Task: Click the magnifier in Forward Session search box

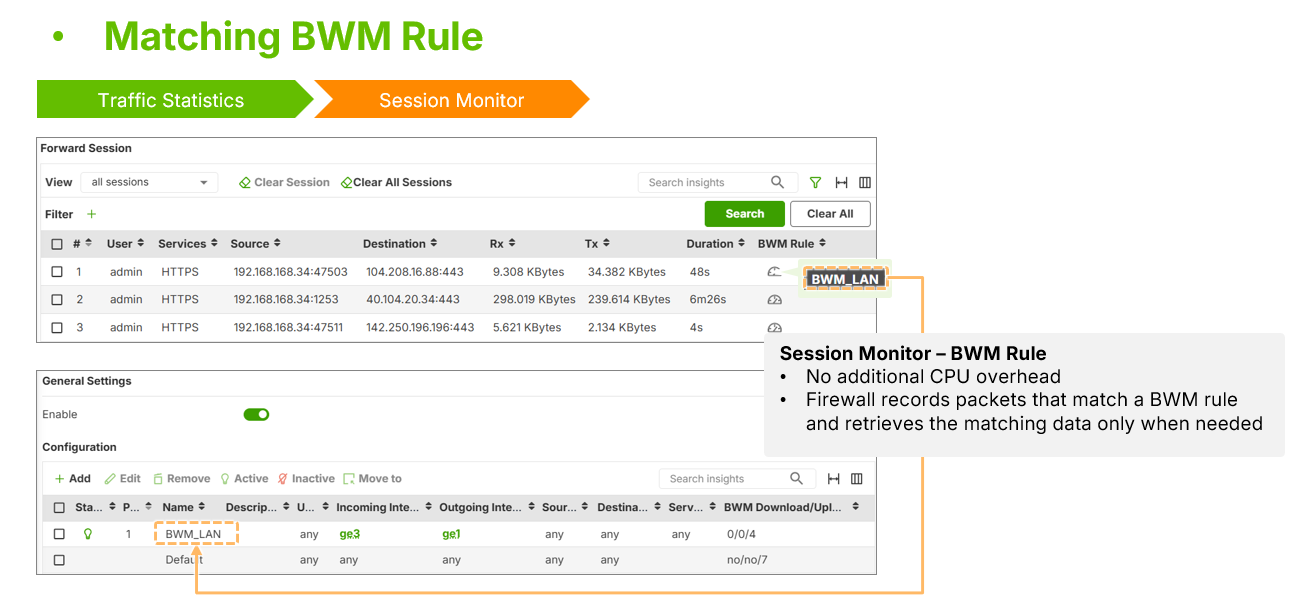Action: [x=777, y=182]
